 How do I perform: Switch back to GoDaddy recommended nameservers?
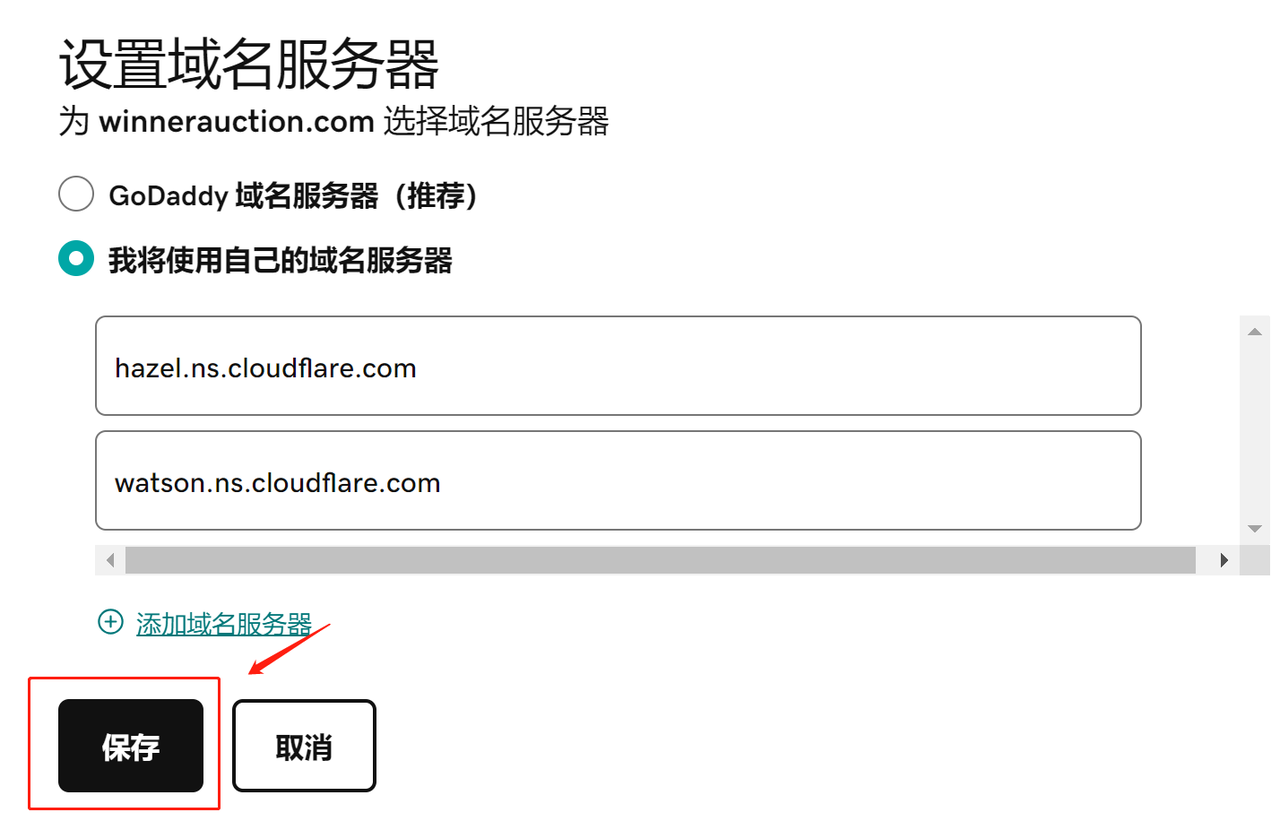pos(75,193)
